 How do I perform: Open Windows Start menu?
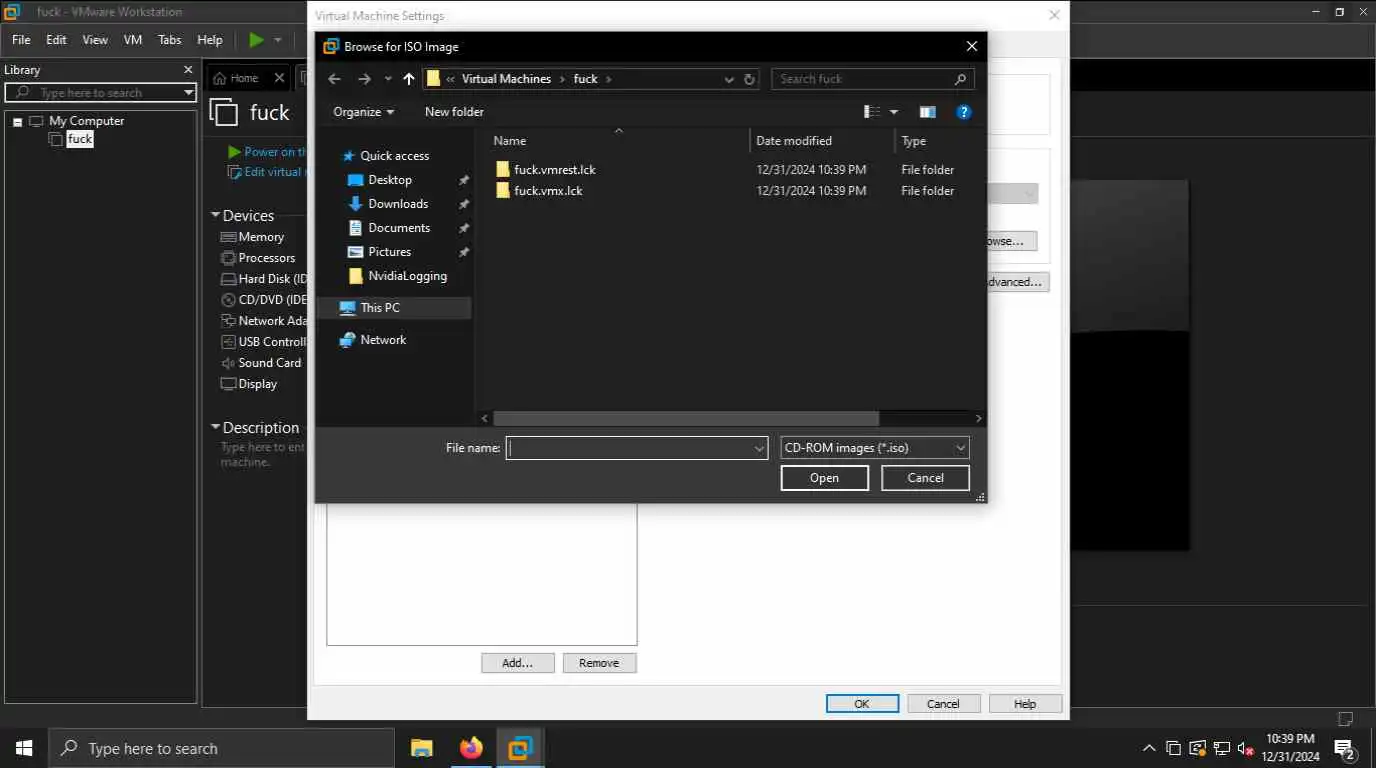coord(24,748)
